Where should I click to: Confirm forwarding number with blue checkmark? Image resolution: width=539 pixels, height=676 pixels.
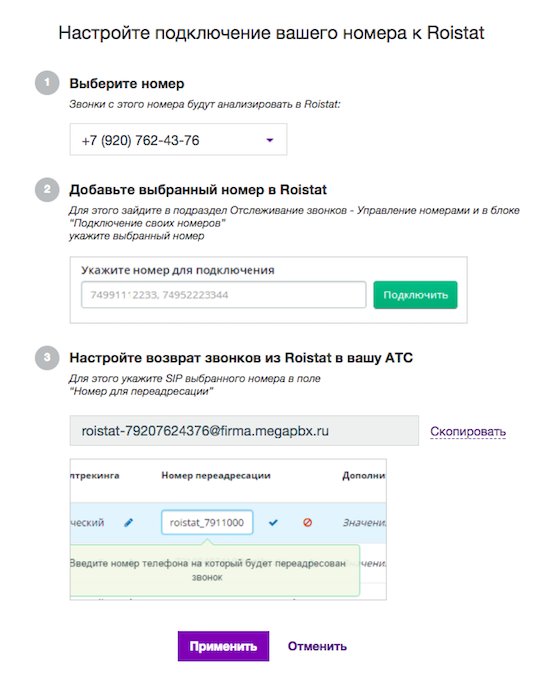click(x=273, y=523)
